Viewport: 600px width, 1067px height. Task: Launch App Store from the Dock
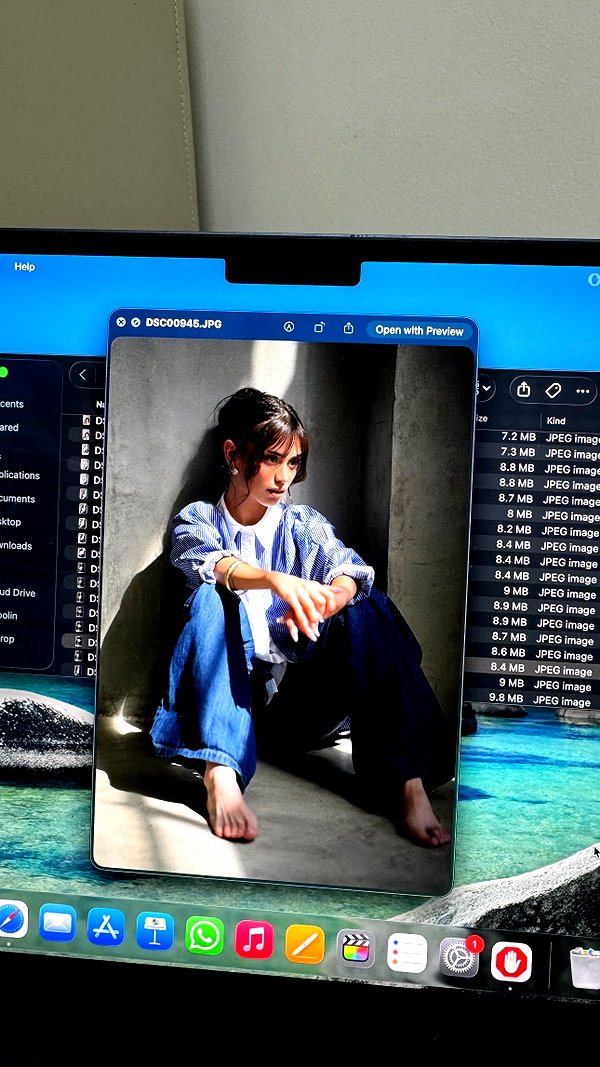click(106, 927)
